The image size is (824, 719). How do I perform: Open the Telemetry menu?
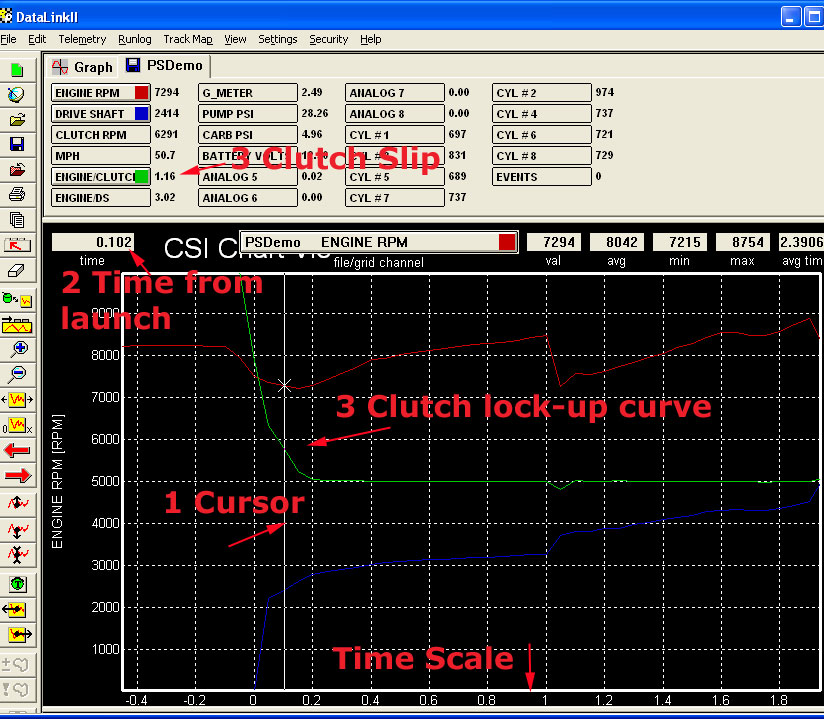click(82, 39)
